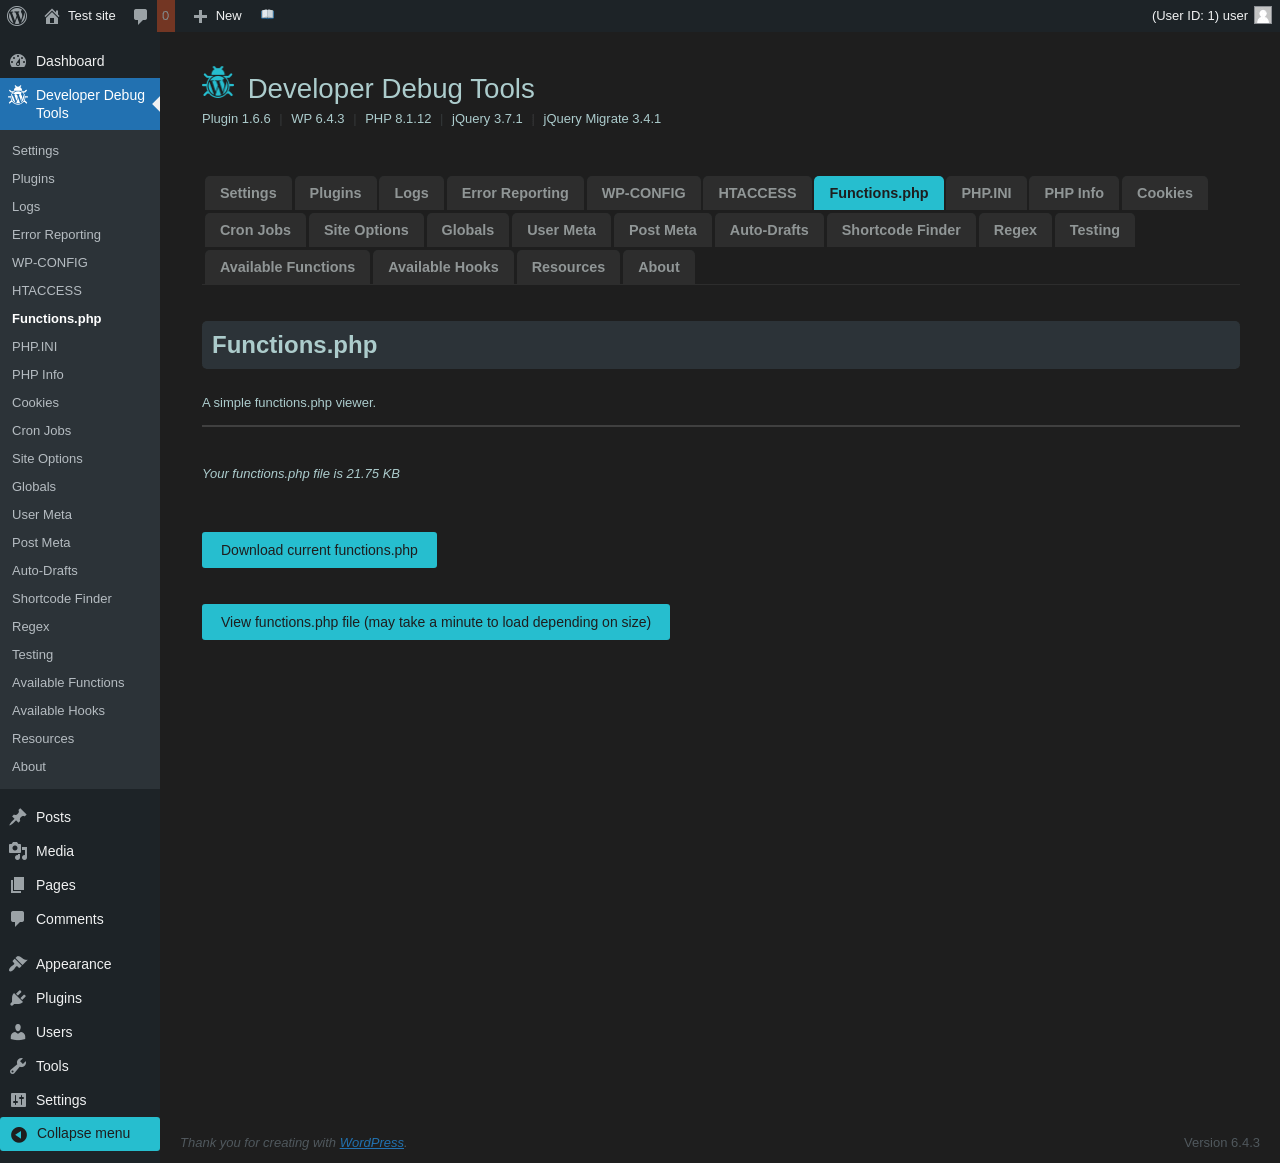Click the file size text 21.75 KB
Screen dimensions: 1280x1163
point(373,474)
